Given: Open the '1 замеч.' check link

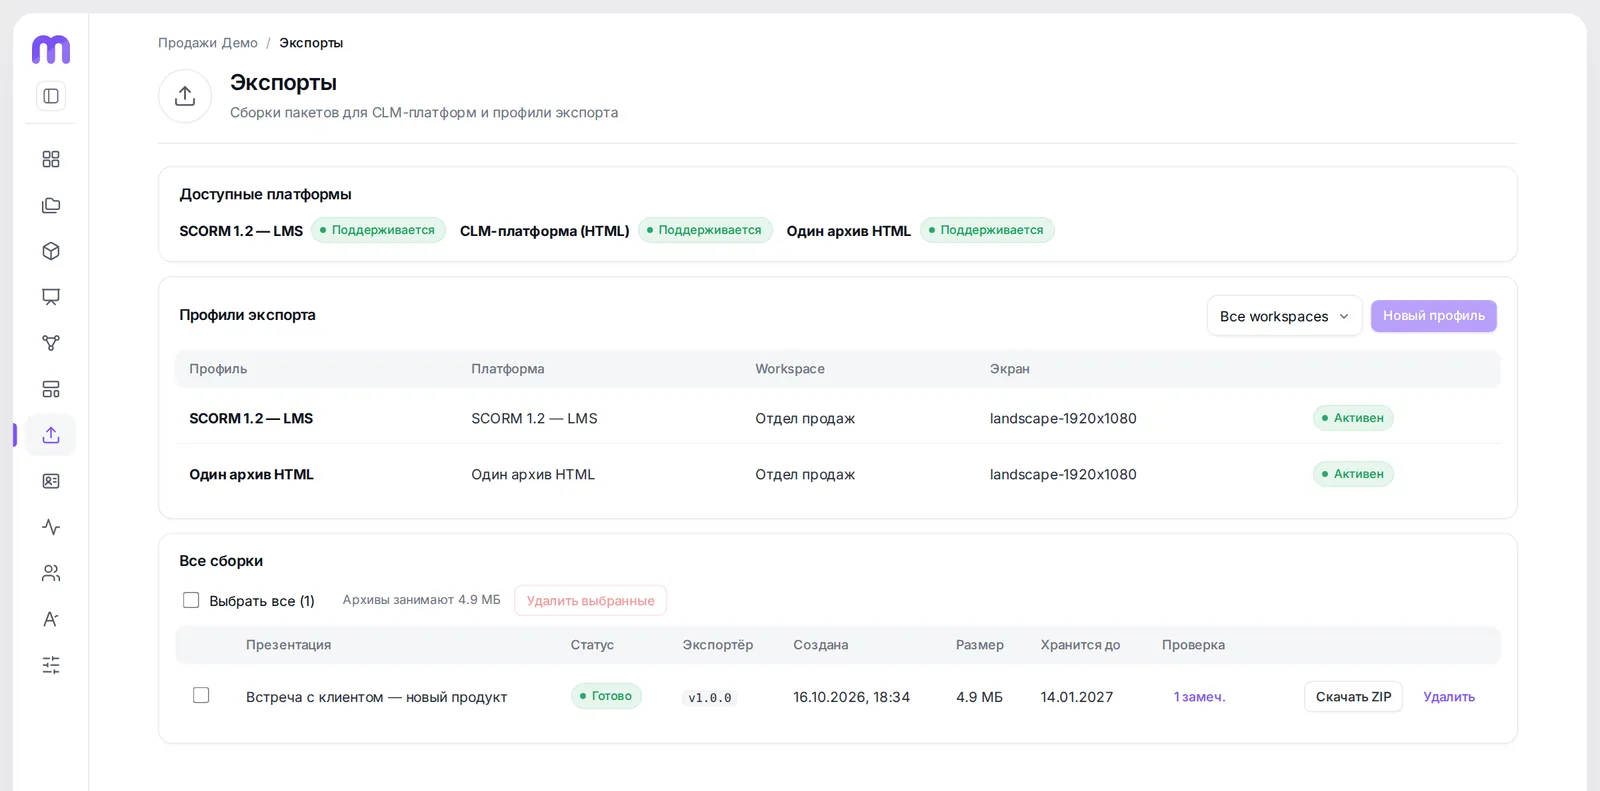Looking at the screenshot, I should [1199, 697].
